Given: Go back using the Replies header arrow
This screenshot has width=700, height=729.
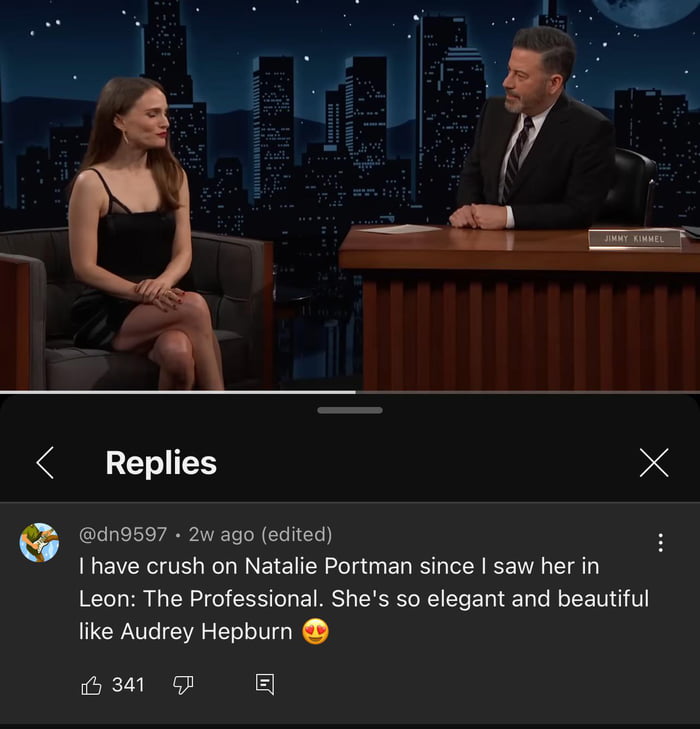Looking at the screenshot, I should click(x=45, y=463).
